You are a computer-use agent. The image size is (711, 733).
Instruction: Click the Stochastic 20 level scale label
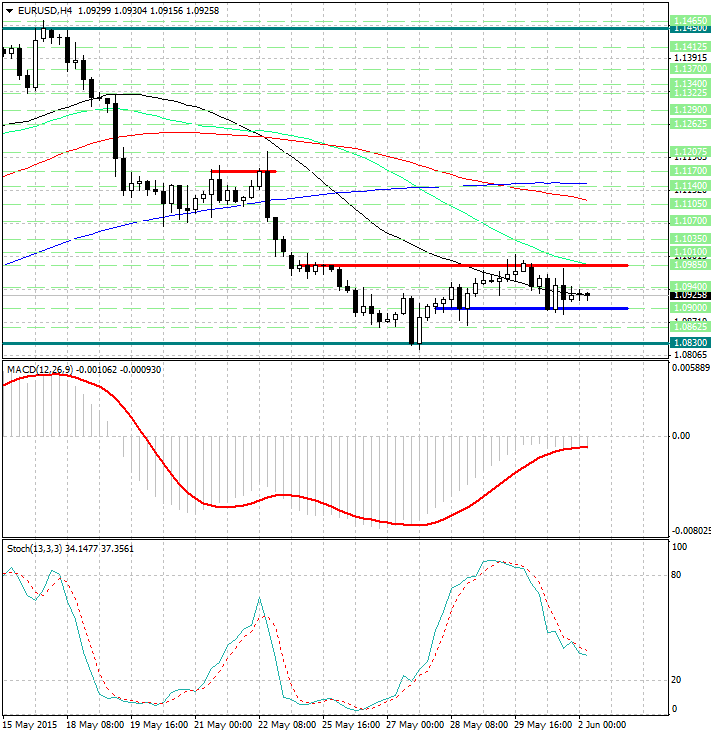(x=678, y=680)
